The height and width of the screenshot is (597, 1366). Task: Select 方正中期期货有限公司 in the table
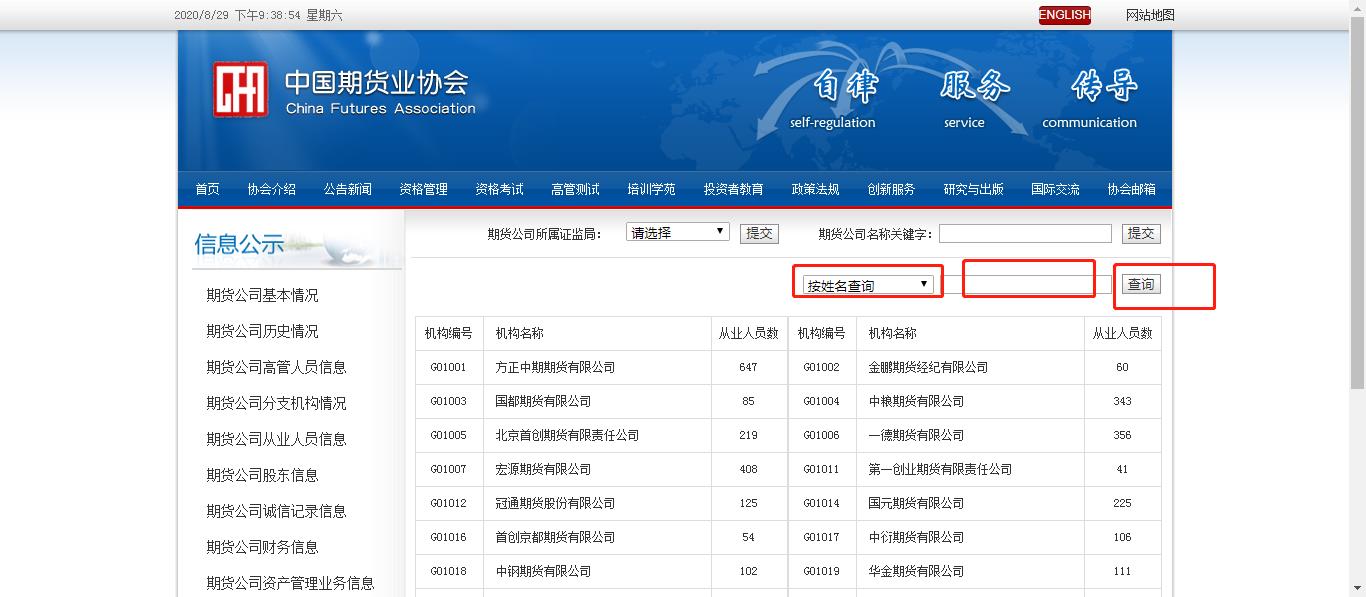click(x=555, y=367)
